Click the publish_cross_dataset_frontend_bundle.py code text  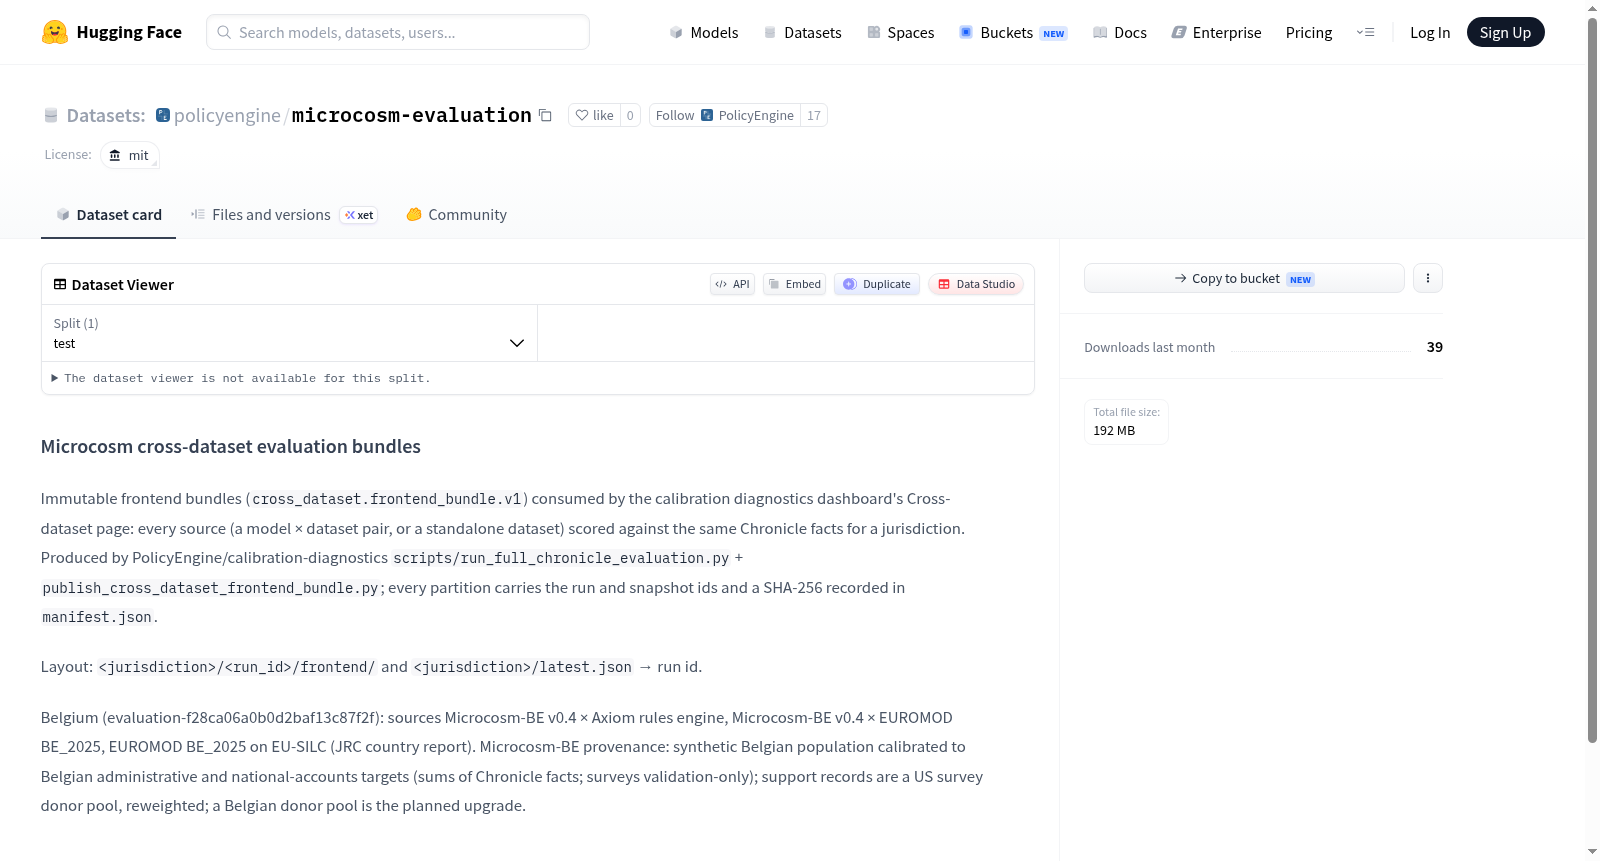(210, 588)
